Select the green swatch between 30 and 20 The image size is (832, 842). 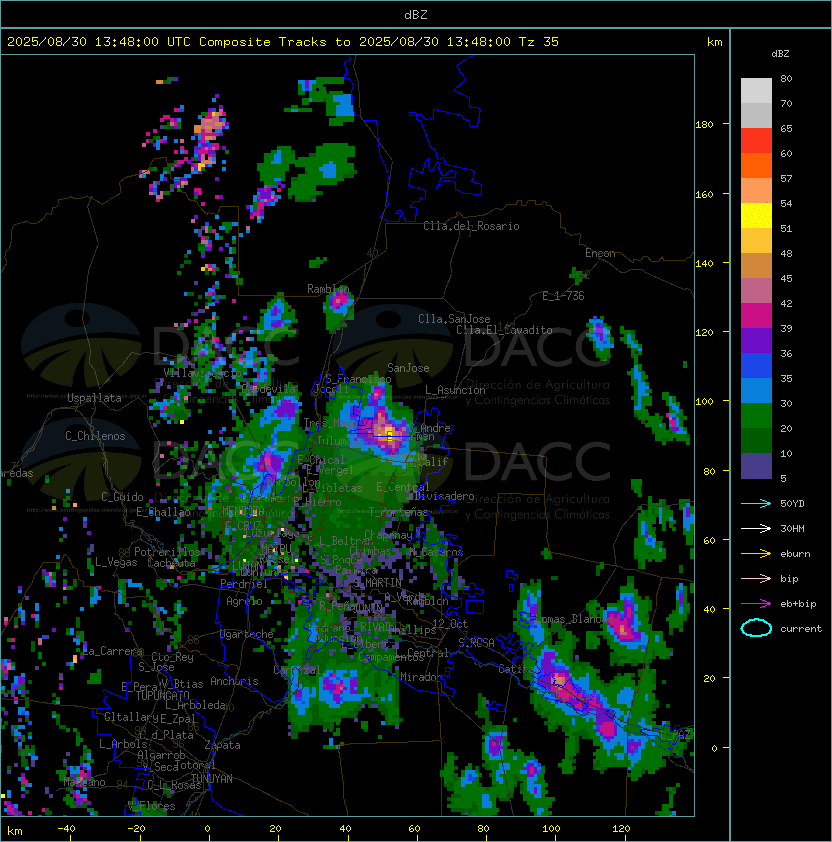[x=756, y=415]
